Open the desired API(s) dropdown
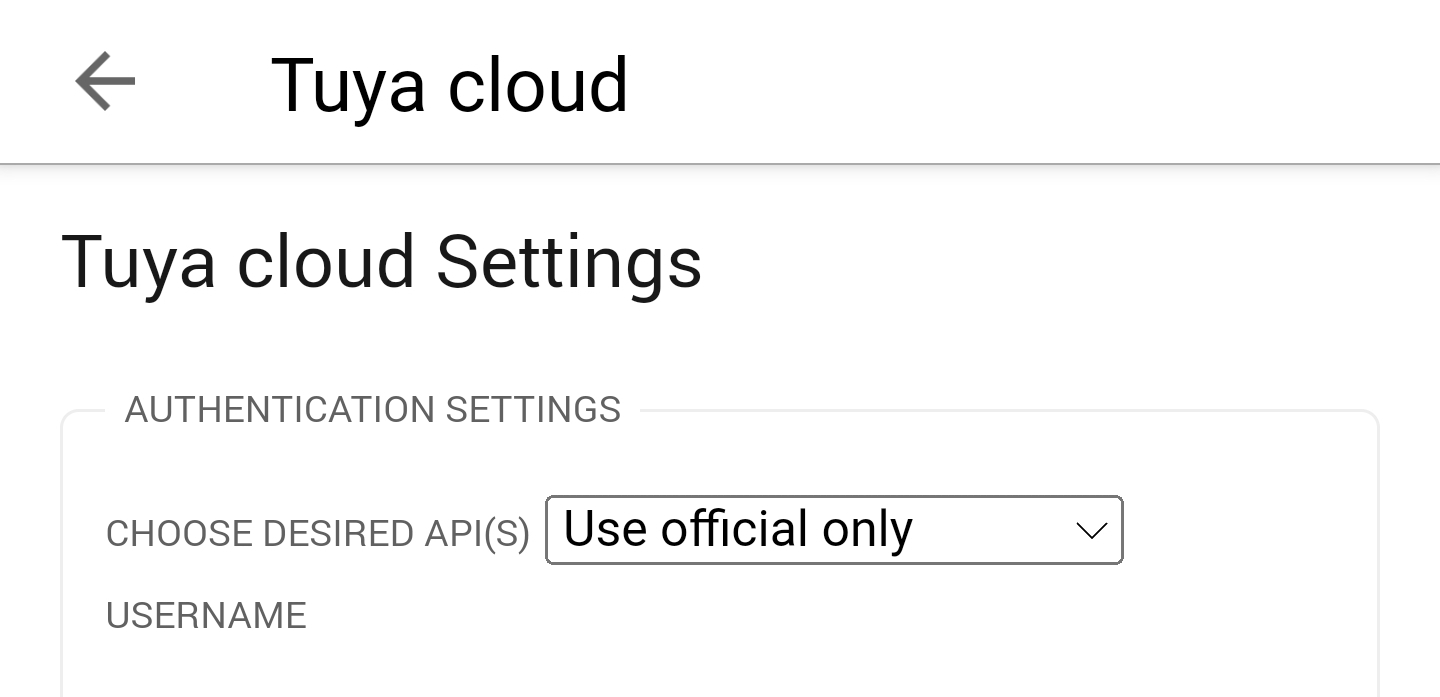Image resolution: width=1440 pixels, height=697 pixels. (x=833, y=530)
